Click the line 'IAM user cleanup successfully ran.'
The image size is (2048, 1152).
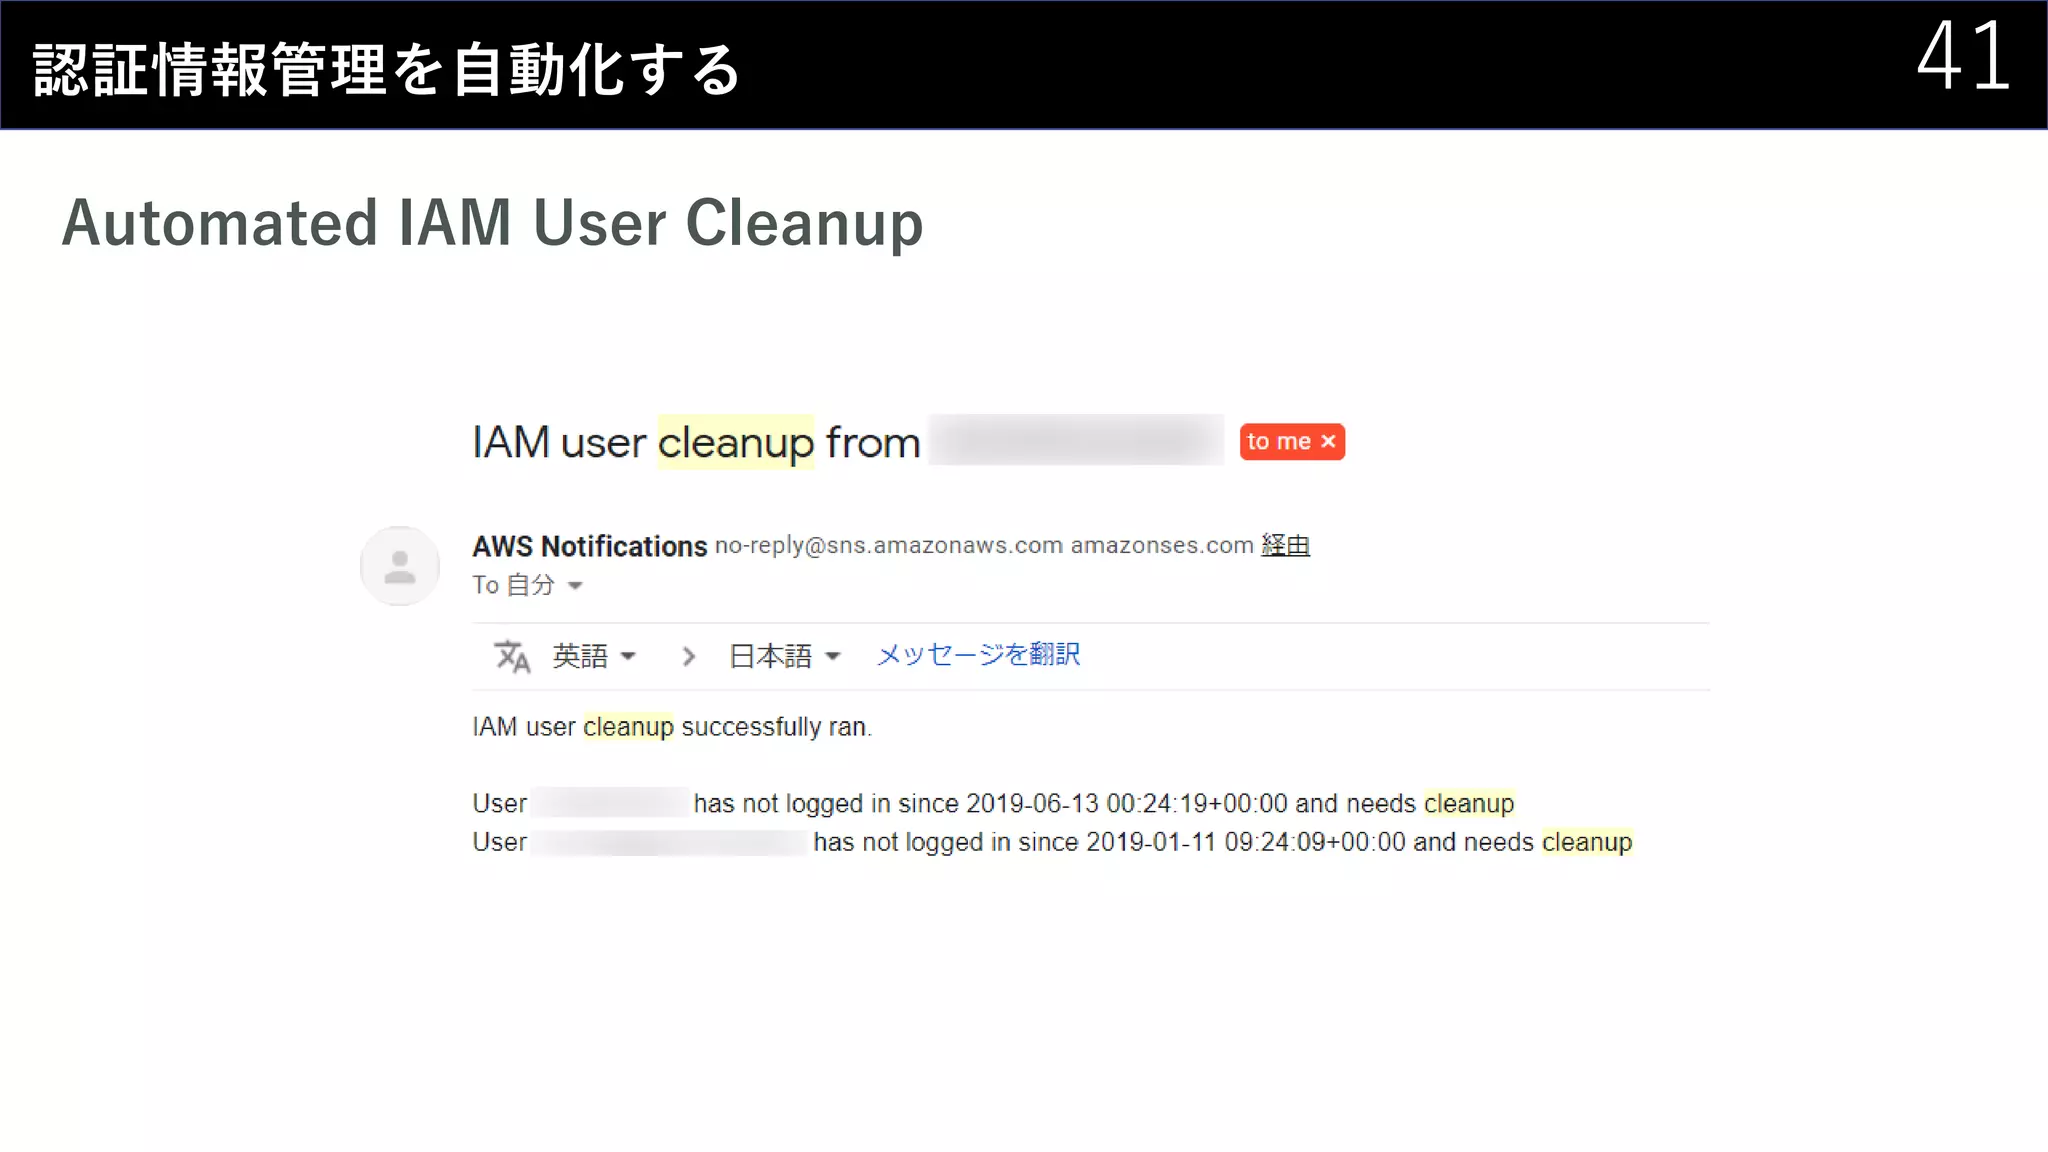click(x=672, y=727)
